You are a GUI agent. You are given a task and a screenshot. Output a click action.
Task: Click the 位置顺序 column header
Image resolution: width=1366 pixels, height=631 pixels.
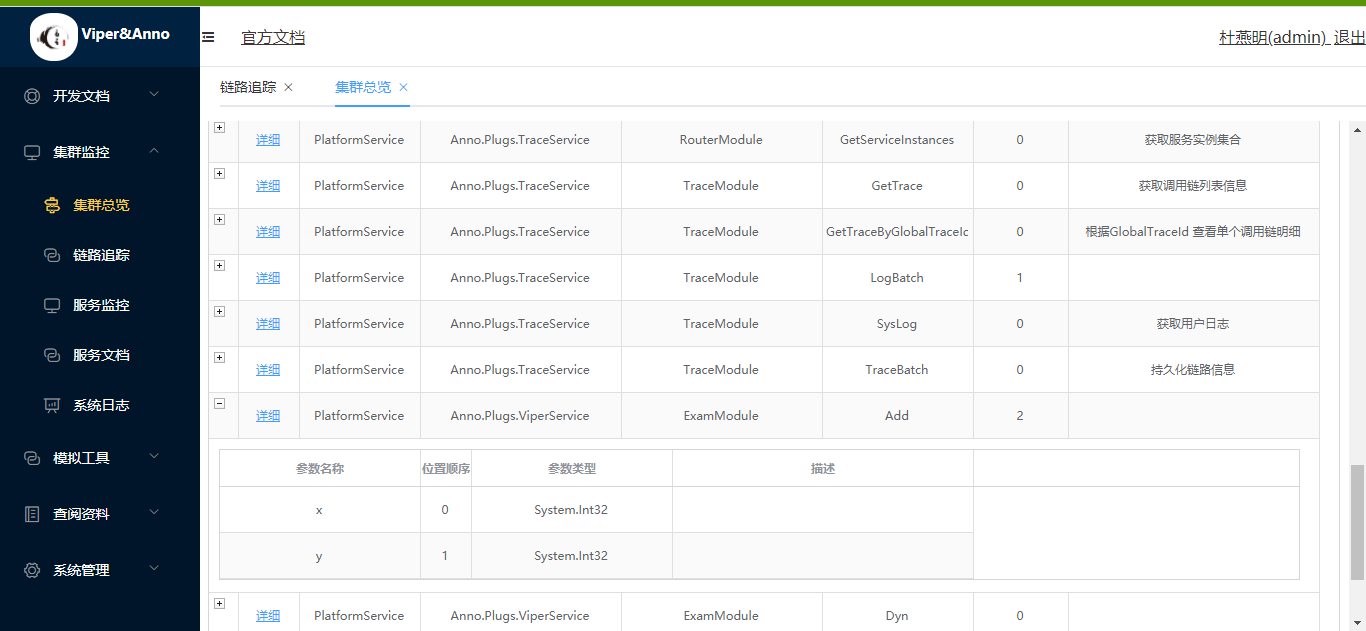click(x=446, y=468)
